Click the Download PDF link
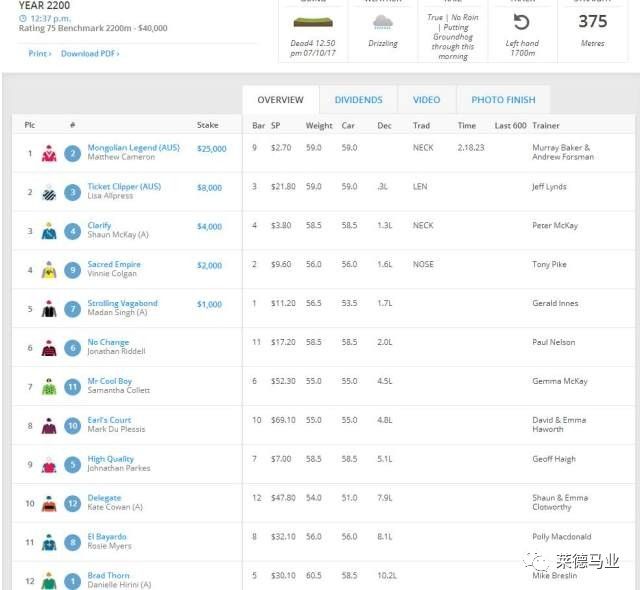Image resolution: width=640 pixels, height=590 pixels. point(90,54)
